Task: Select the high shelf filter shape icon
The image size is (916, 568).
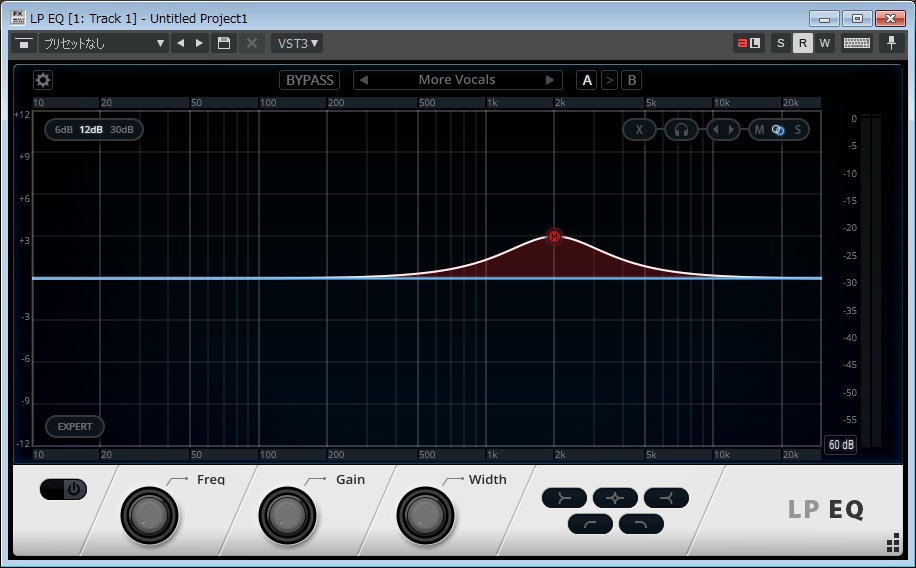Action: click(665, 497)
